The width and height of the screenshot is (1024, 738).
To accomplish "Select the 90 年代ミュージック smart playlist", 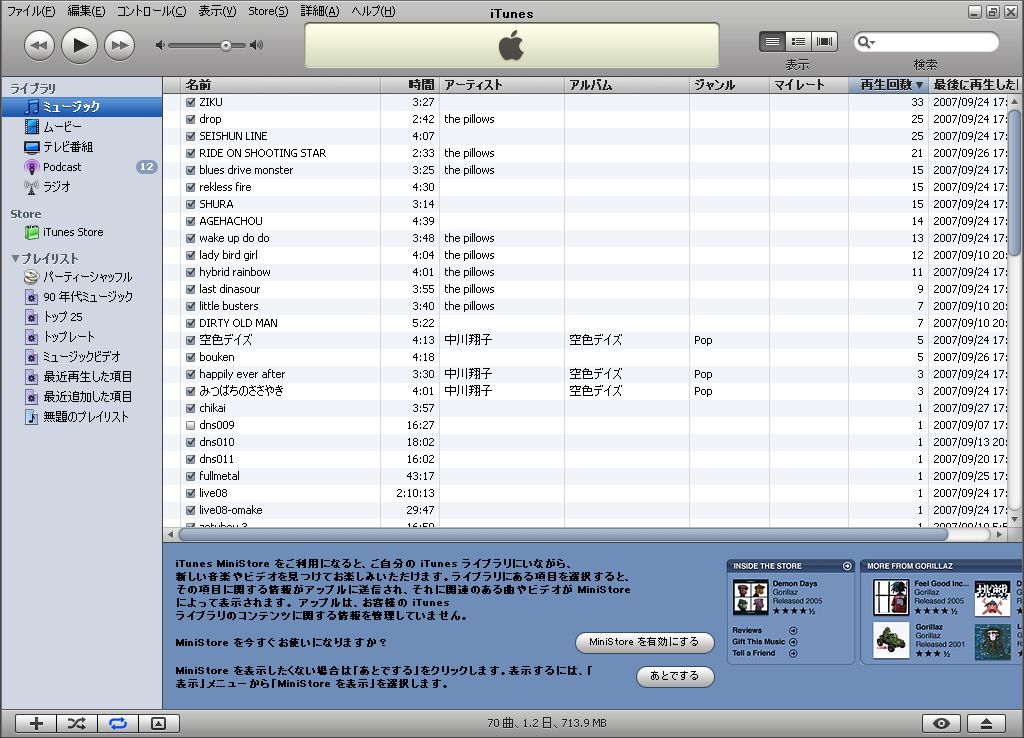I will click(x=82, y=297).
